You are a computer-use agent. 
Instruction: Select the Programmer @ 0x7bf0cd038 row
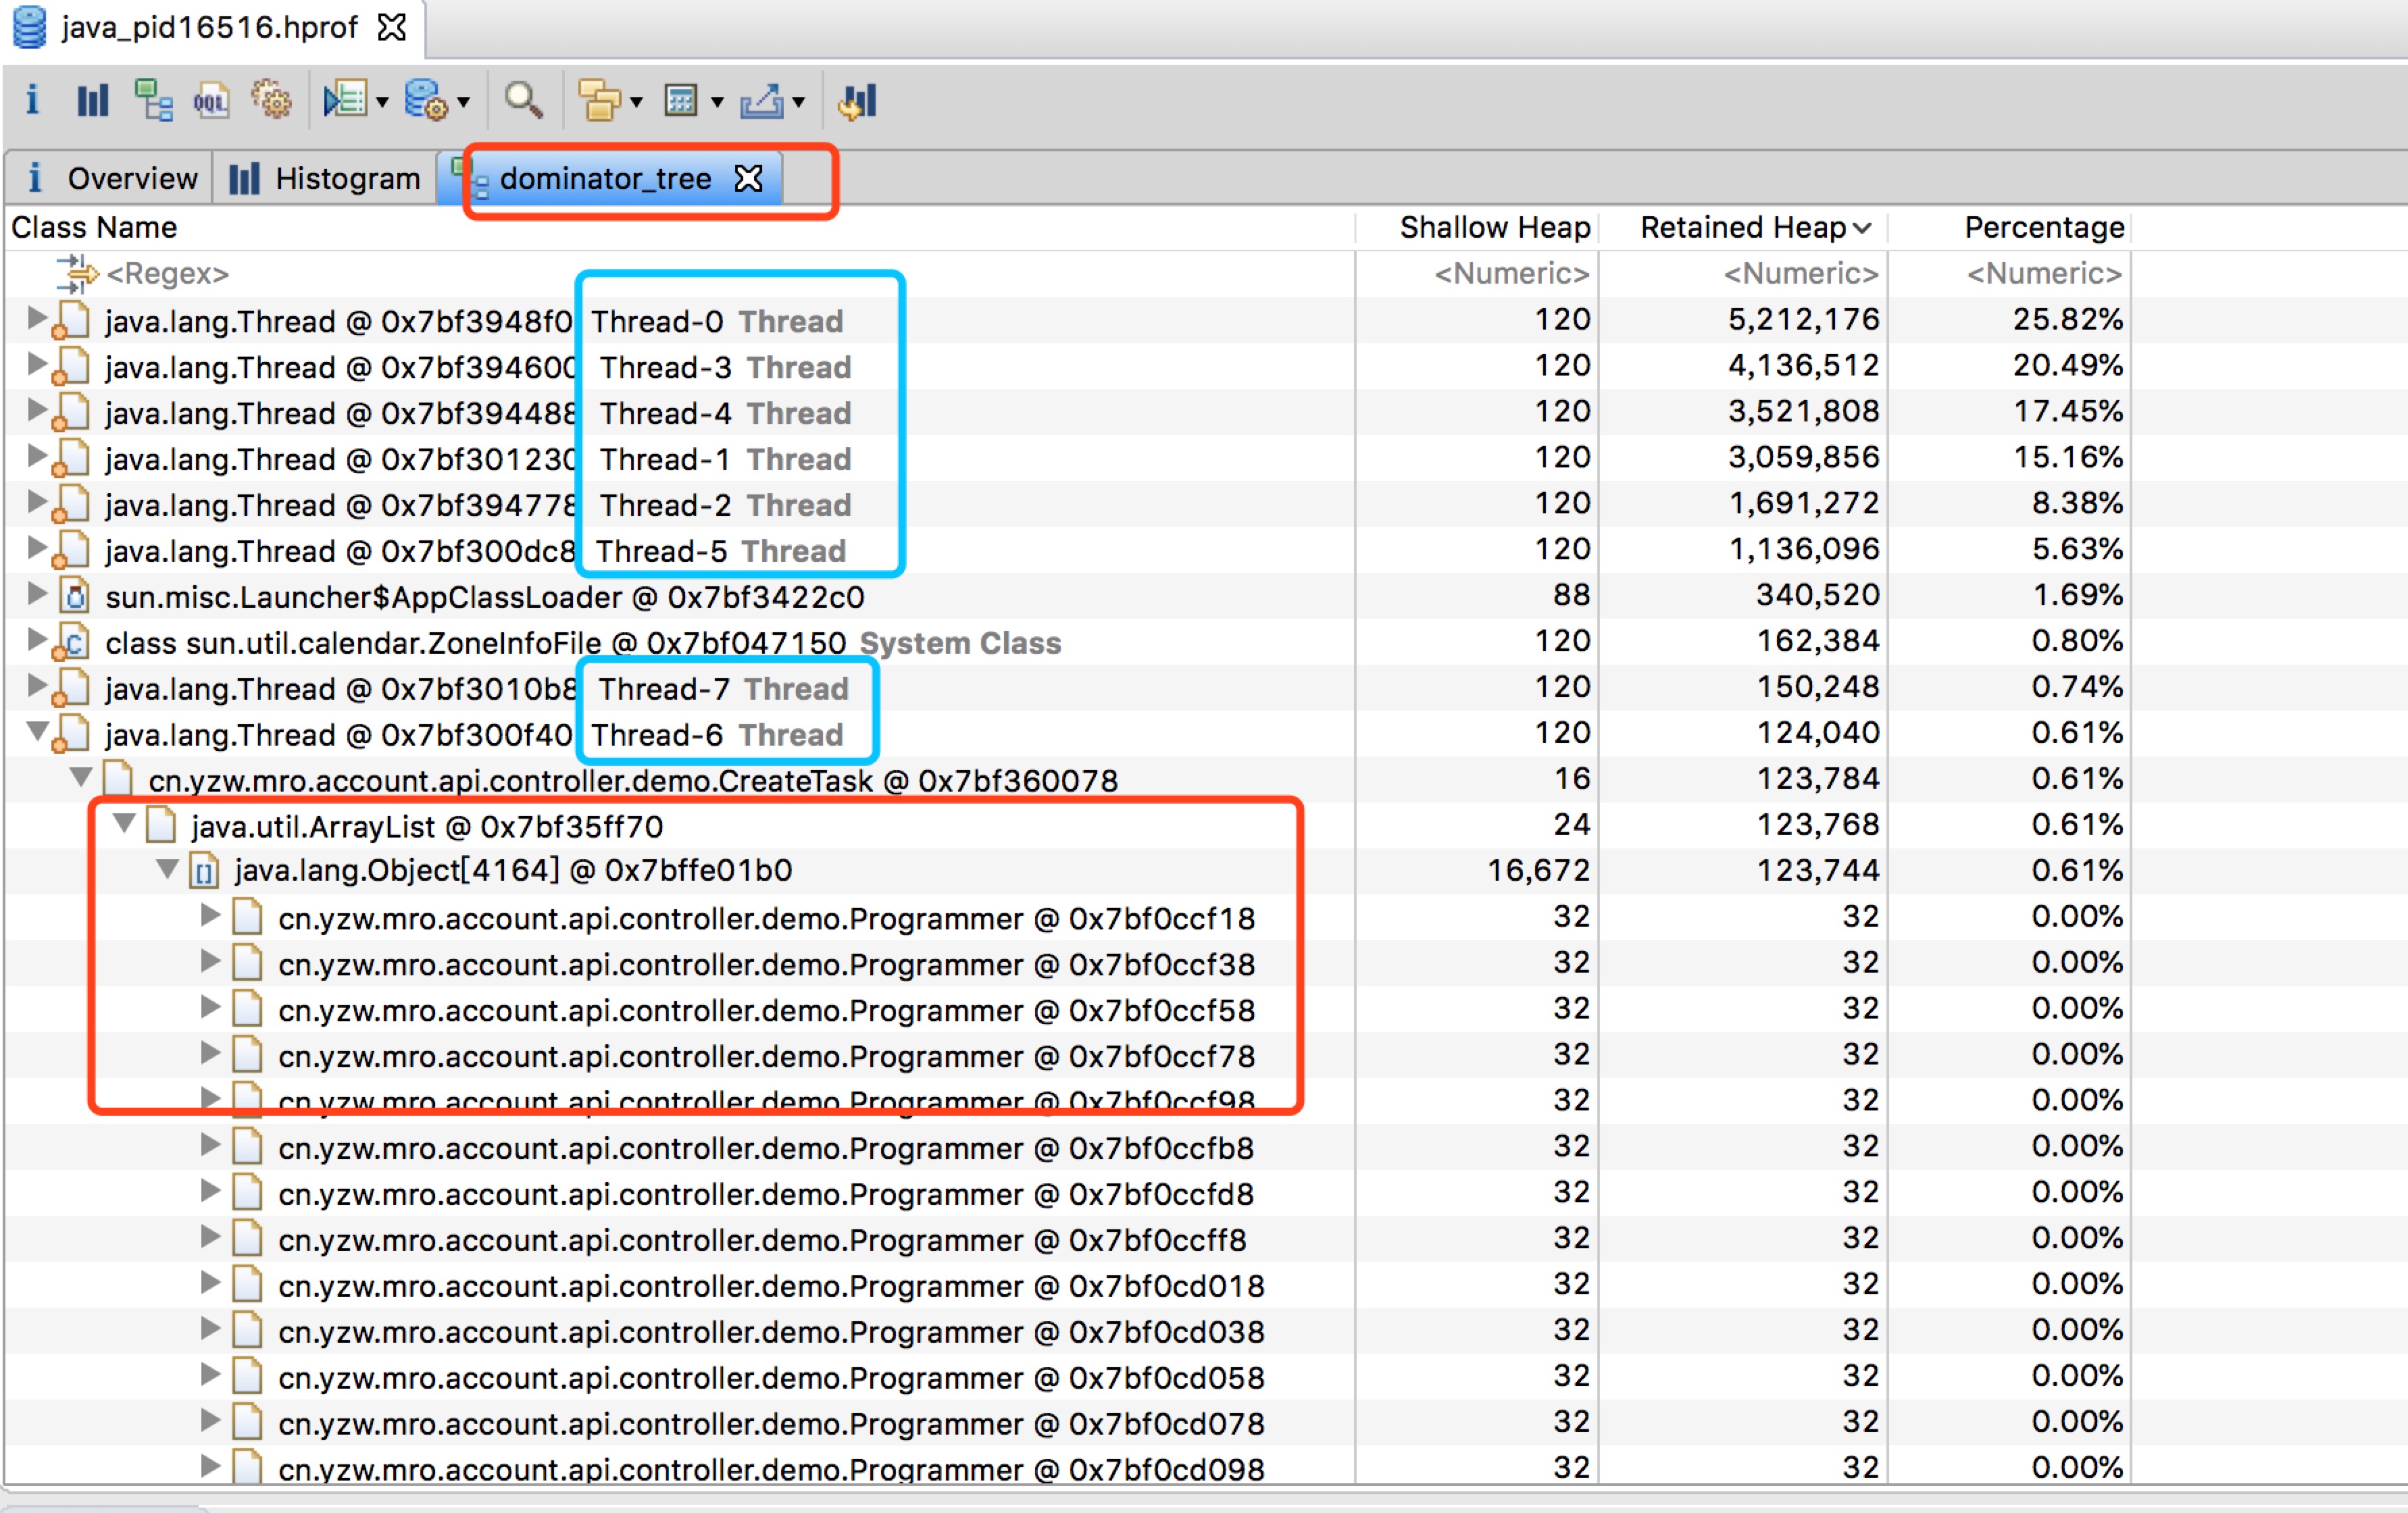point(771,1333)
